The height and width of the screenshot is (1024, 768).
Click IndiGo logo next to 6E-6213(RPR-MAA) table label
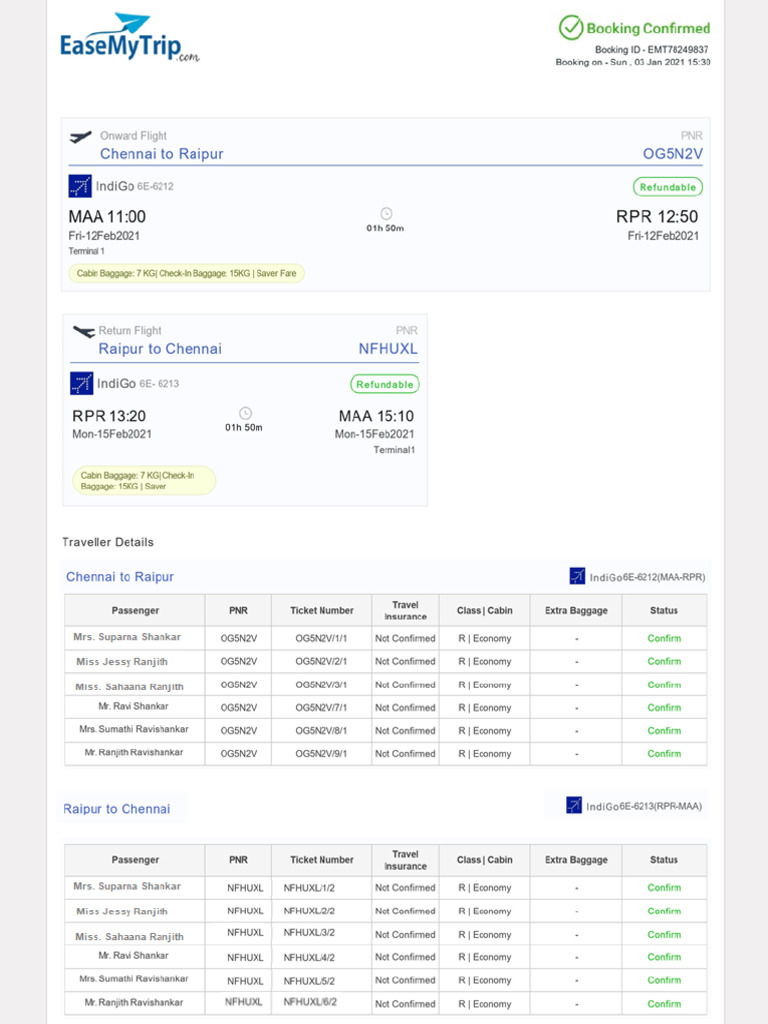coord(574,805)
